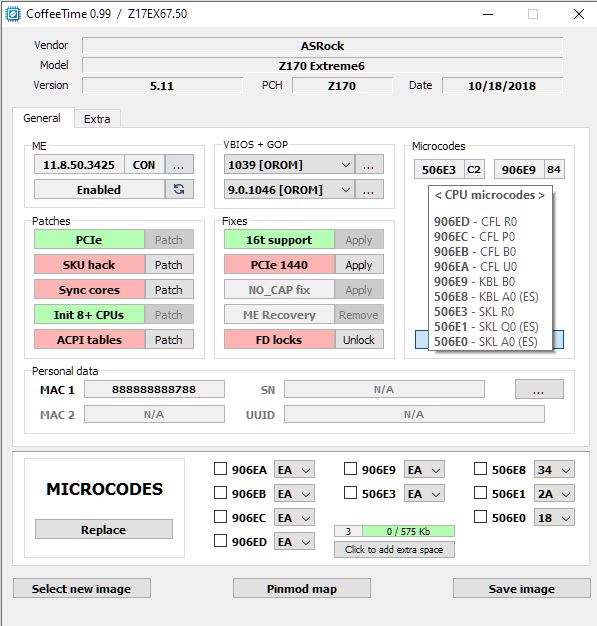Click the ME refresh arrows icon
This screenshot has height=626, width=597.
click(179, 189)
